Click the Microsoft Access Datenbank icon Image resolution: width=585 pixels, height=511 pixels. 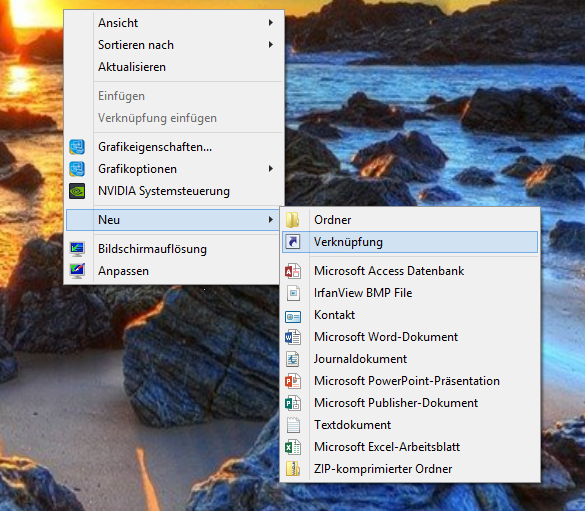(292, 271)
